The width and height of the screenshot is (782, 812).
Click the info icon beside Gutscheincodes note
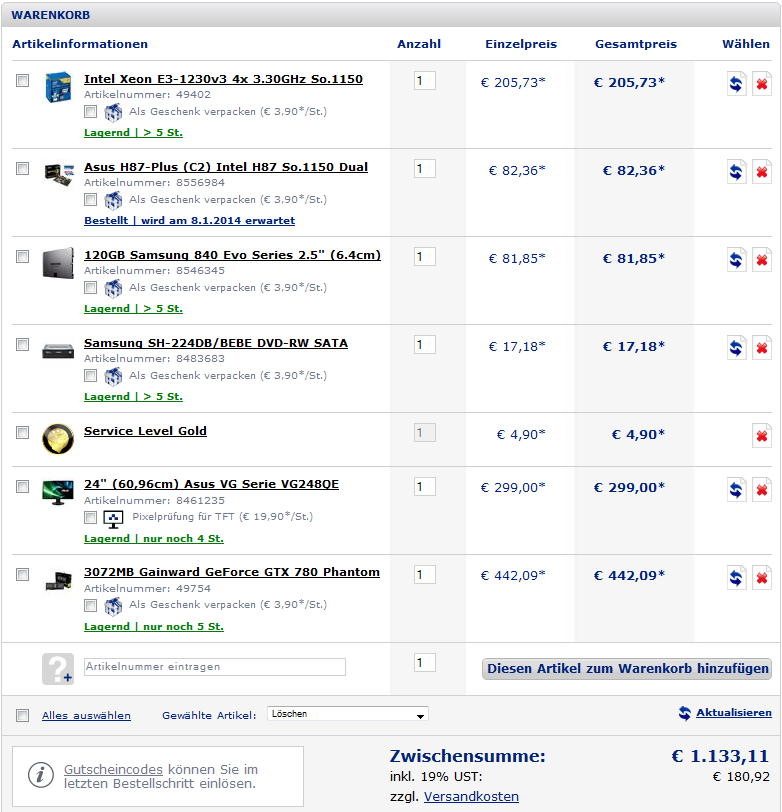(41, 775)
